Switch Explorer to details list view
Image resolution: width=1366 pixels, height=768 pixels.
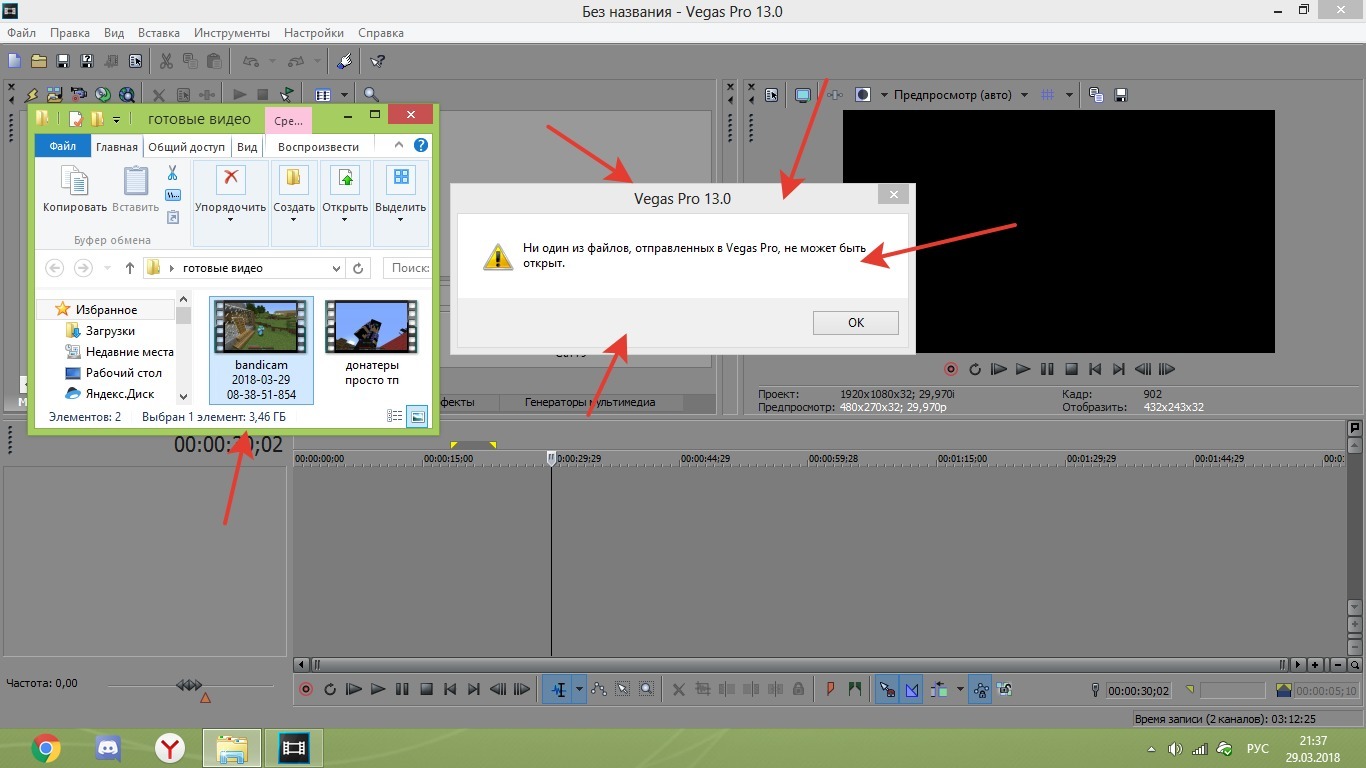pyautogui.click(x=395, y=416)
